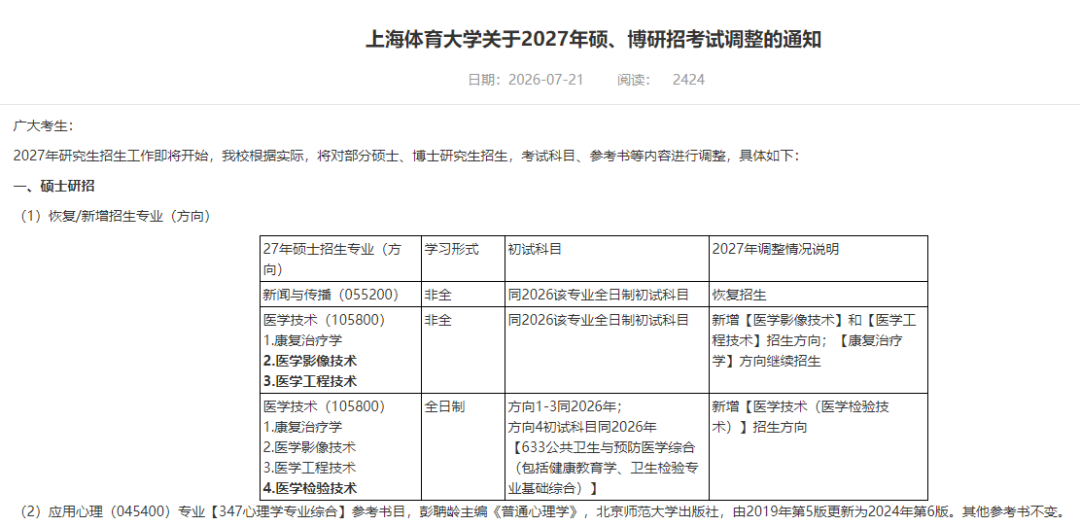Image resolution: width=1080 pixels, height=526 pixels.
Task: Click the text 方向4初试科目同2026年
Action: [x=582, y=427]
